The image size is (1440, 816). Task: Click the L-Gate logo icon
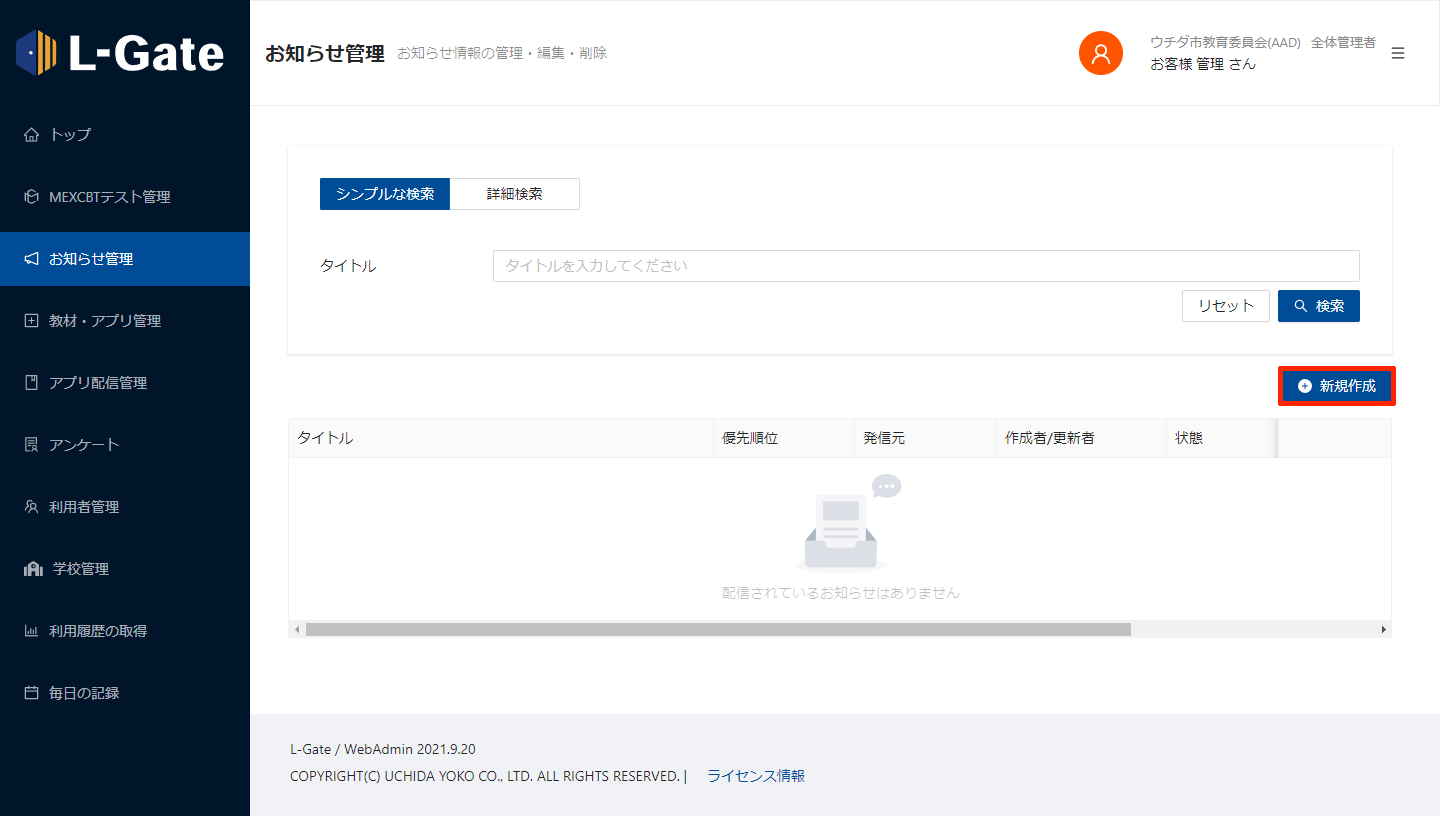pos(37,52)
